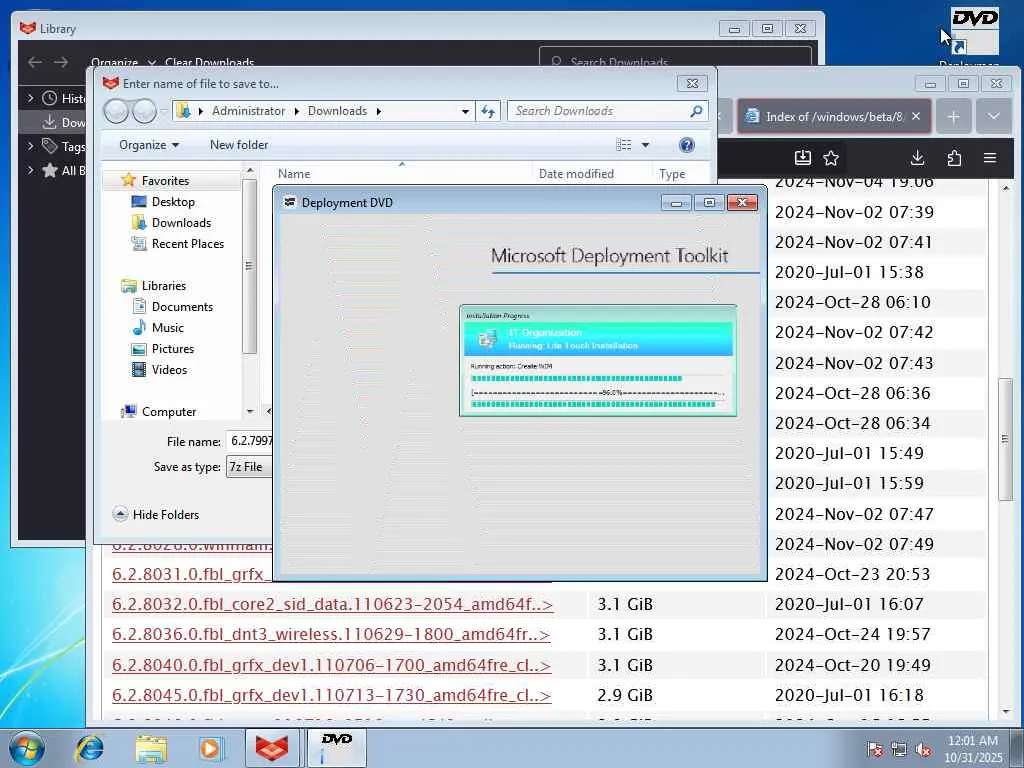The width and height of the screenshot is (1024, 768).
Task: Expand the Tags tree item in Library
Action: pyautogui.click(x=30, y=146)
